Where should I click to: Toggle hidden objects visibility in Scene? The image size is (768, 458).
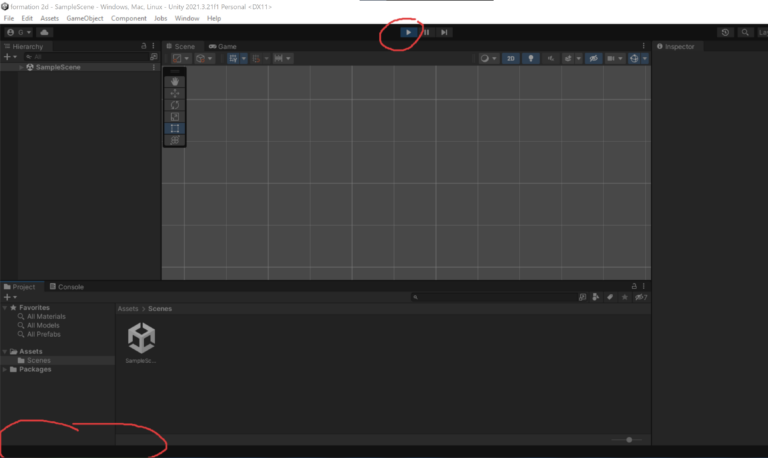594,58
